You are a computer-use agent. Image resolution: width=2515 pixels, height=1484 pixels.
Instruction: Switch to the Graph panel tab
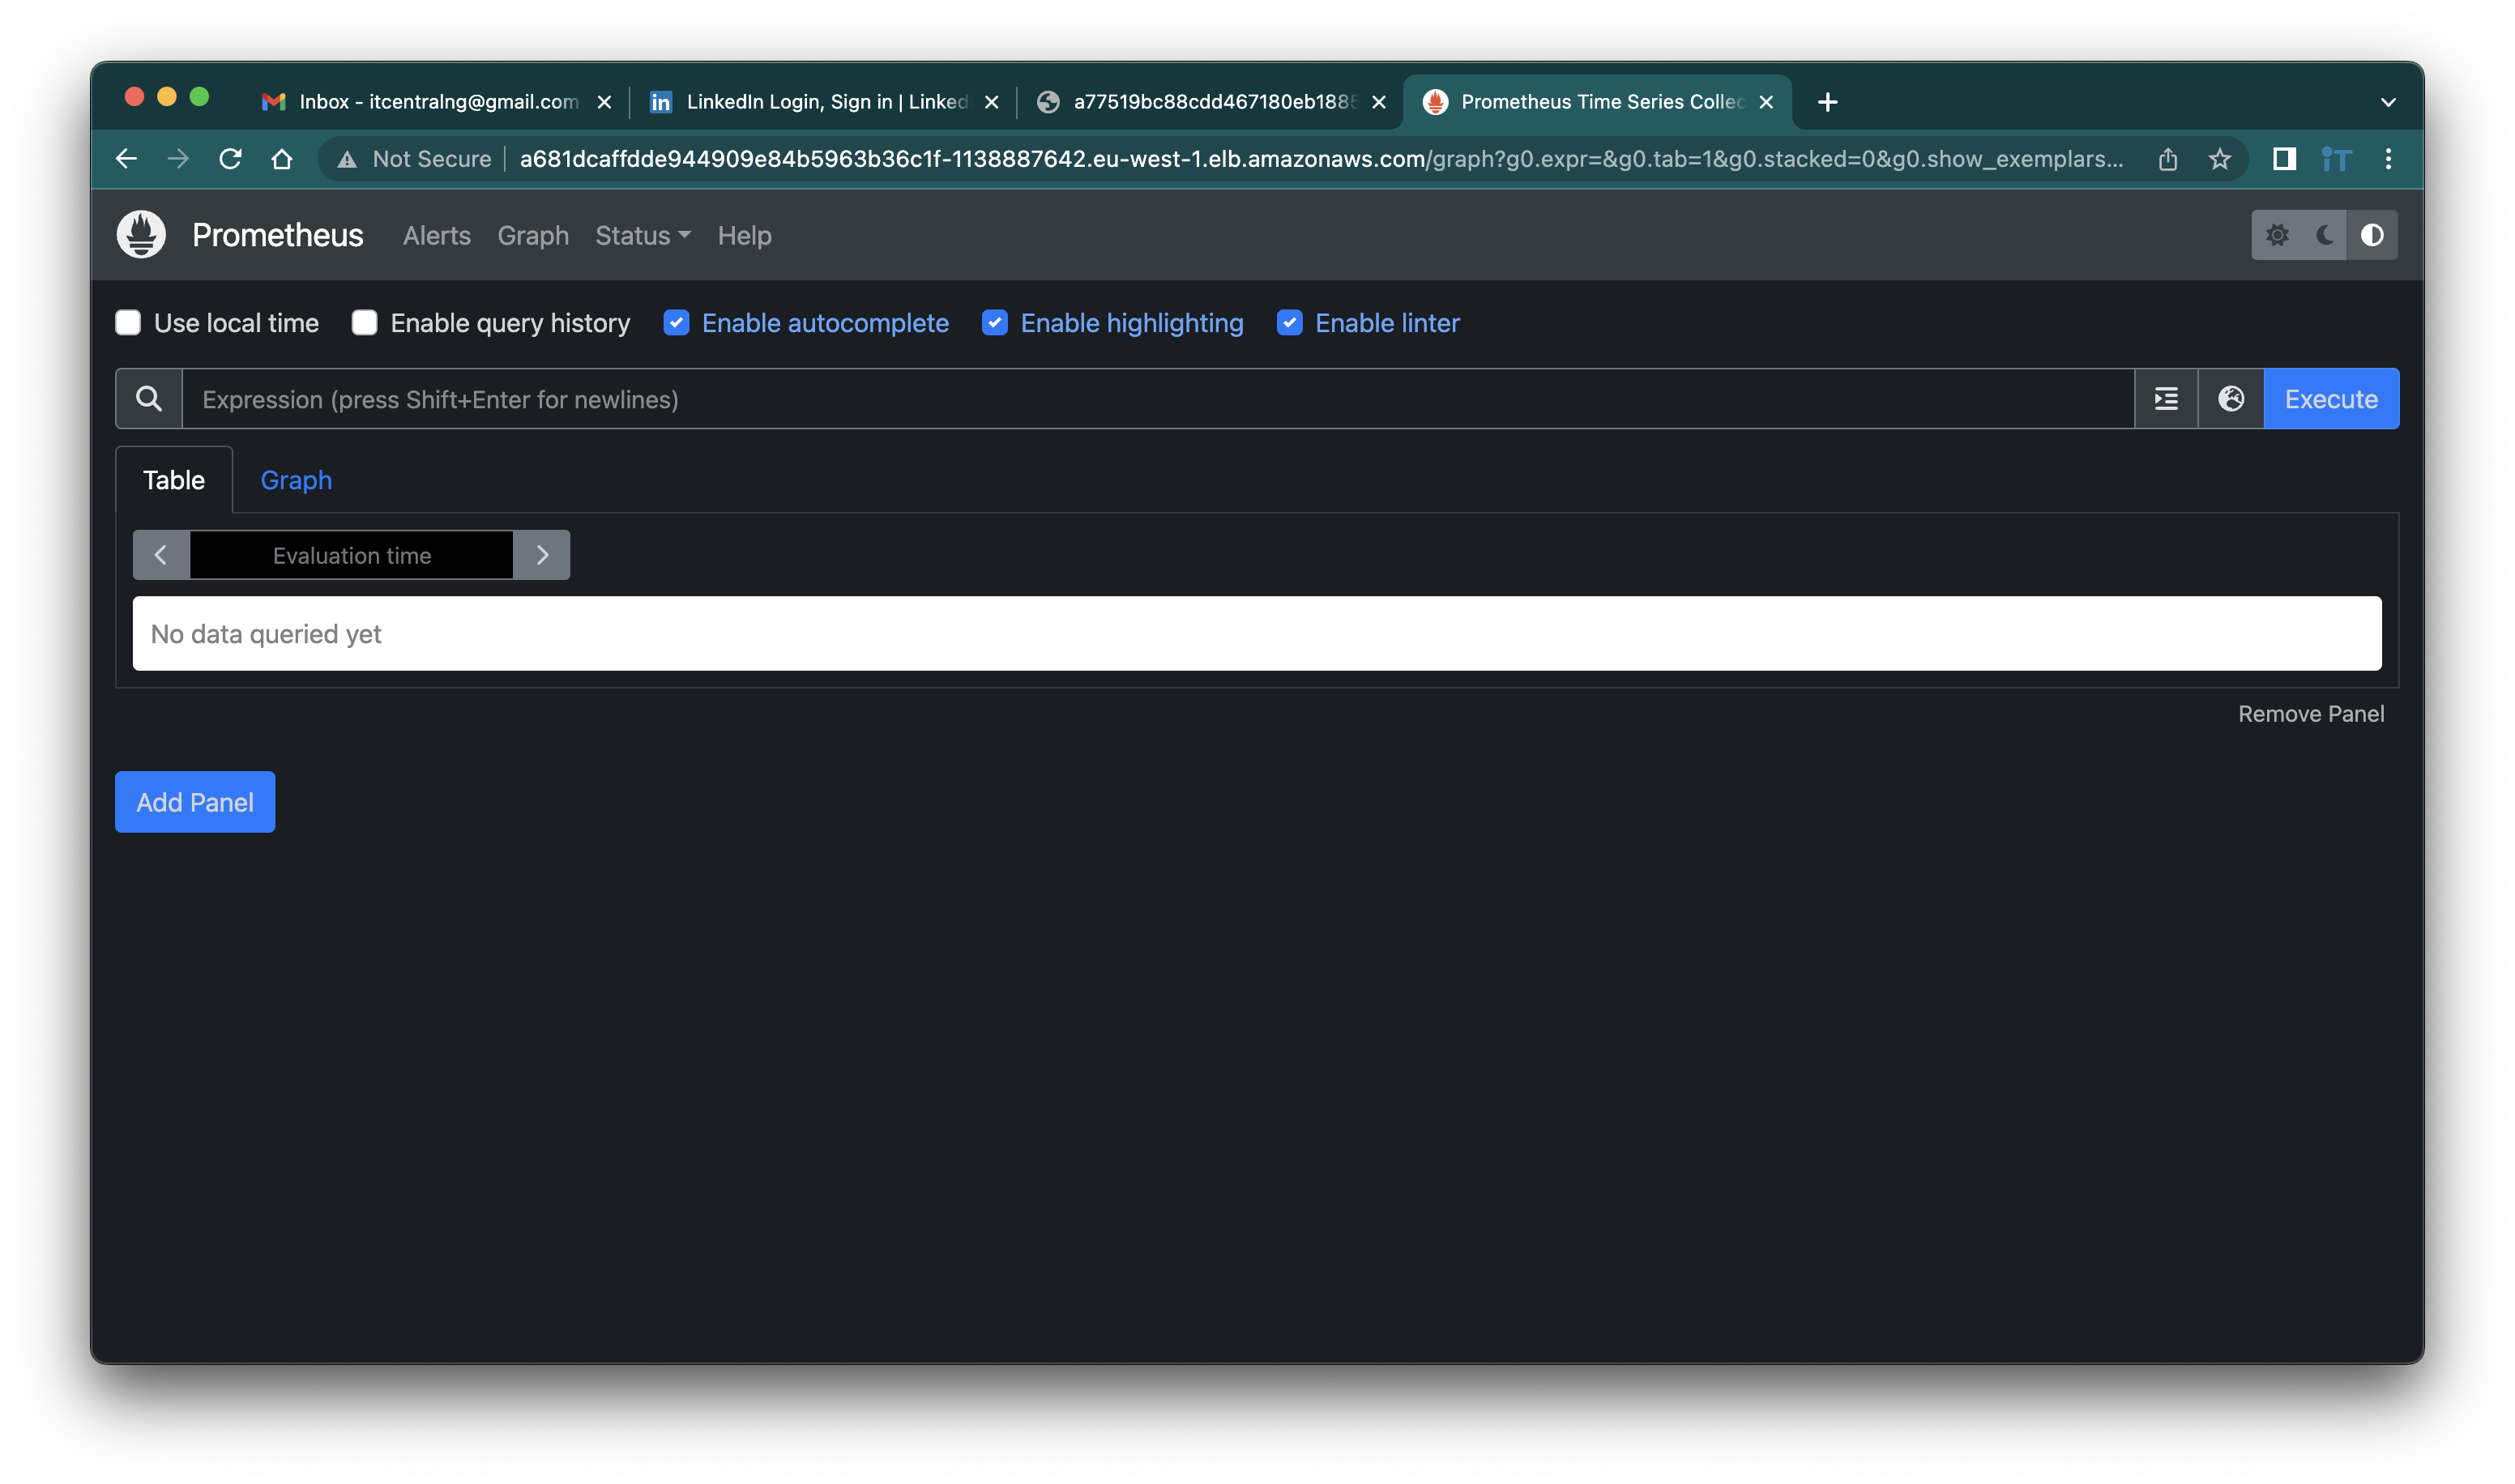(x=296, y=480)
